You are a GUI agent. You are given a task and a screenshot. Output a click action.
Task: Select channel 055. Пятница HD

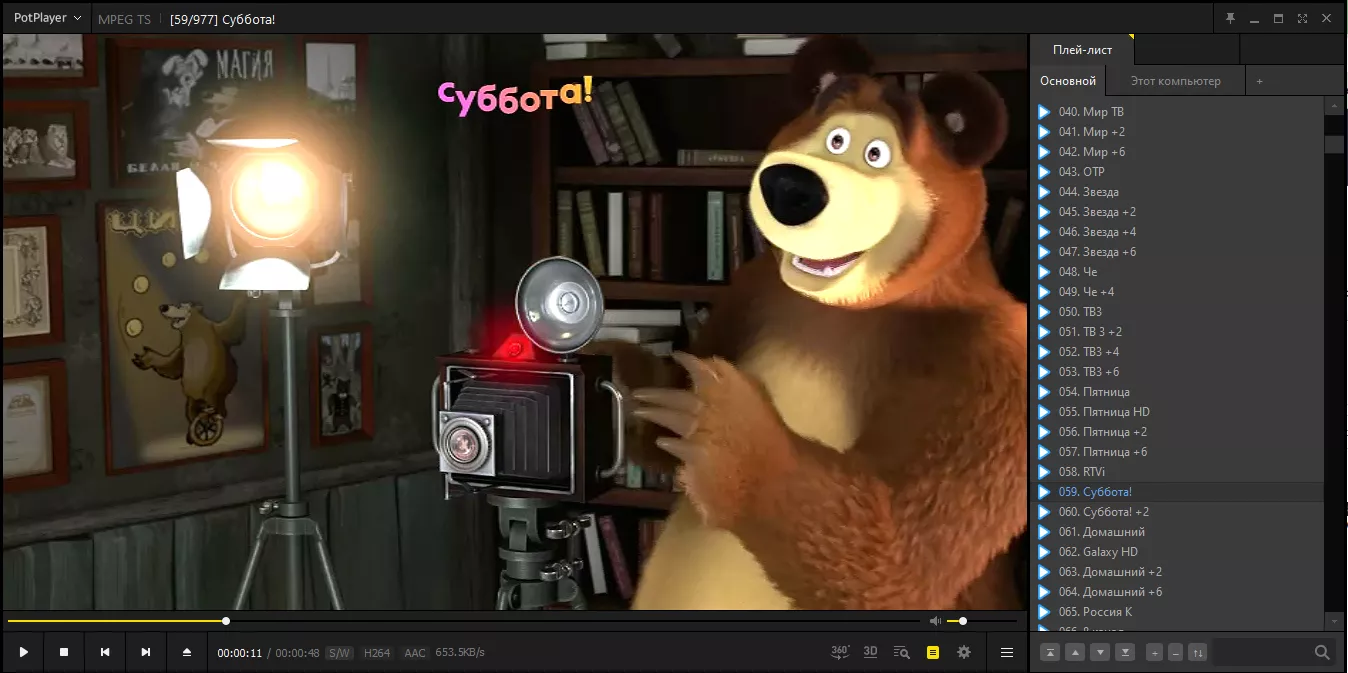[1177, 412]
